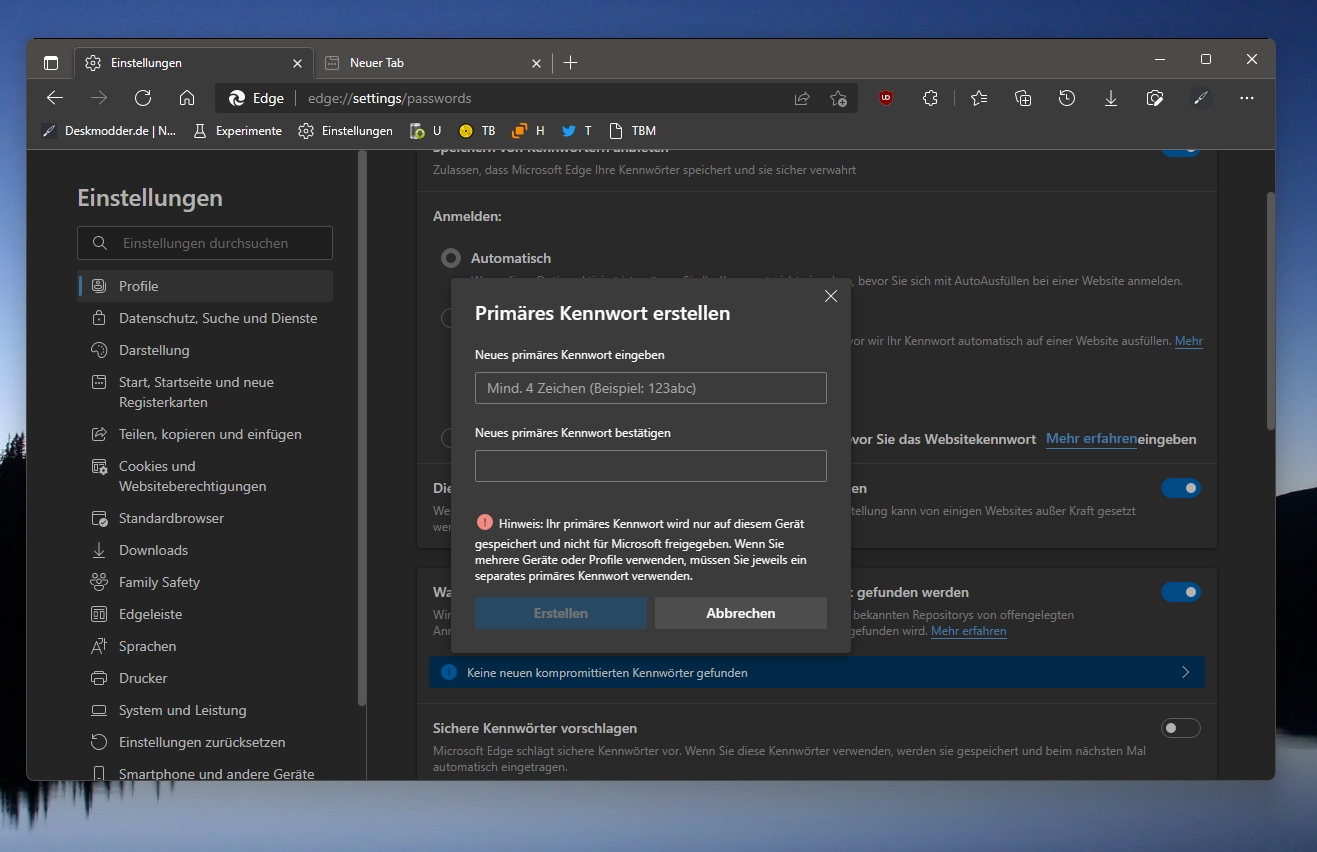Add this page to favorites star icon

pos(838,98)
